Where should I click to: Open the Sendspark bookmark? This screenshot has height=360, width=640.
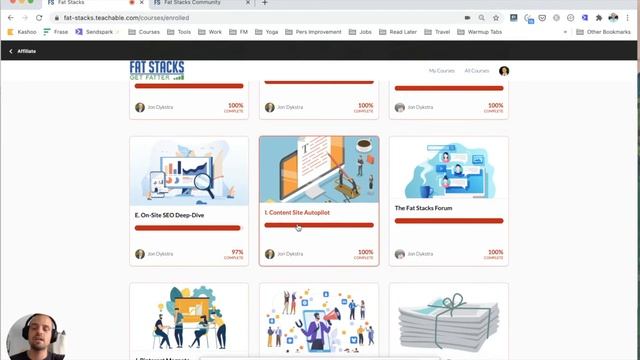(94, 32)
